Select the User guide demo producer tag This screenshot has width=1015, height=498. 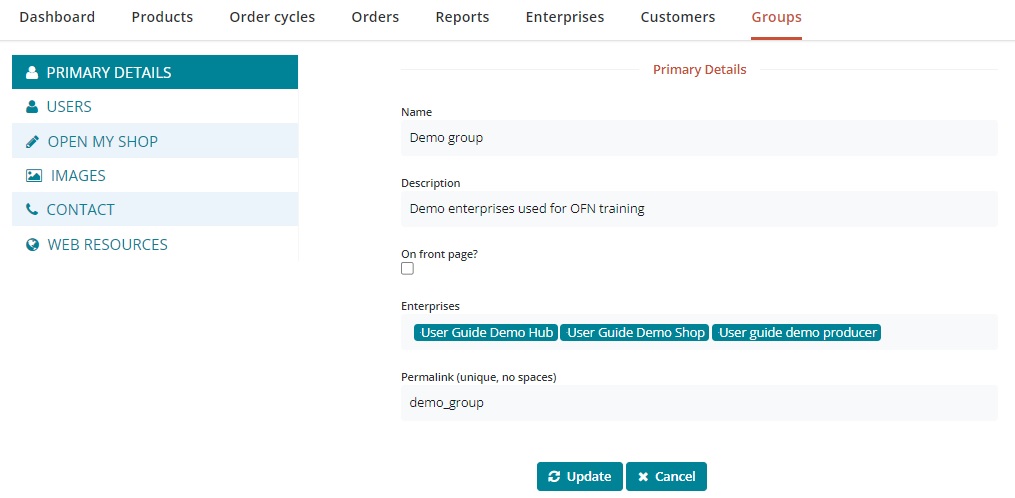pyautogui.click(x=796, y=333)
